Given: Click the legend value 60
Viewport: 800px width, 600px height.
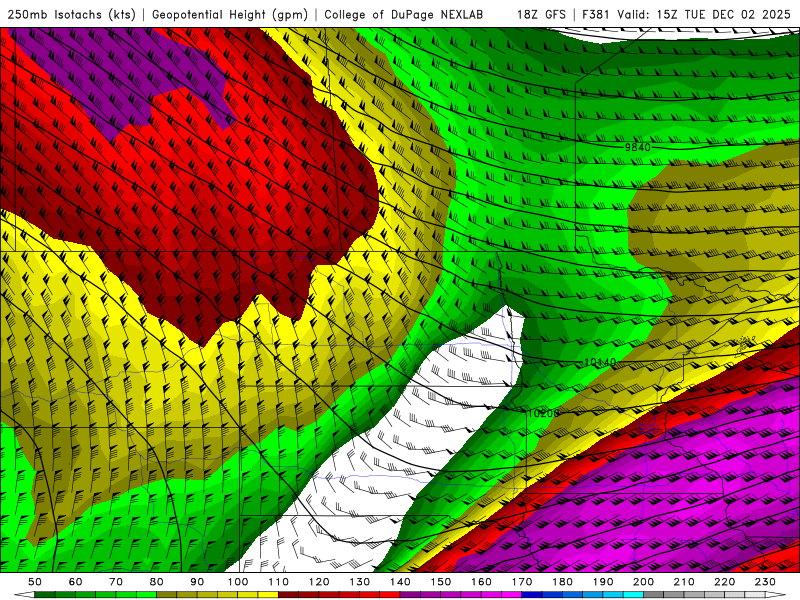Looking at the screenshot, I should [x=76, y=582].
